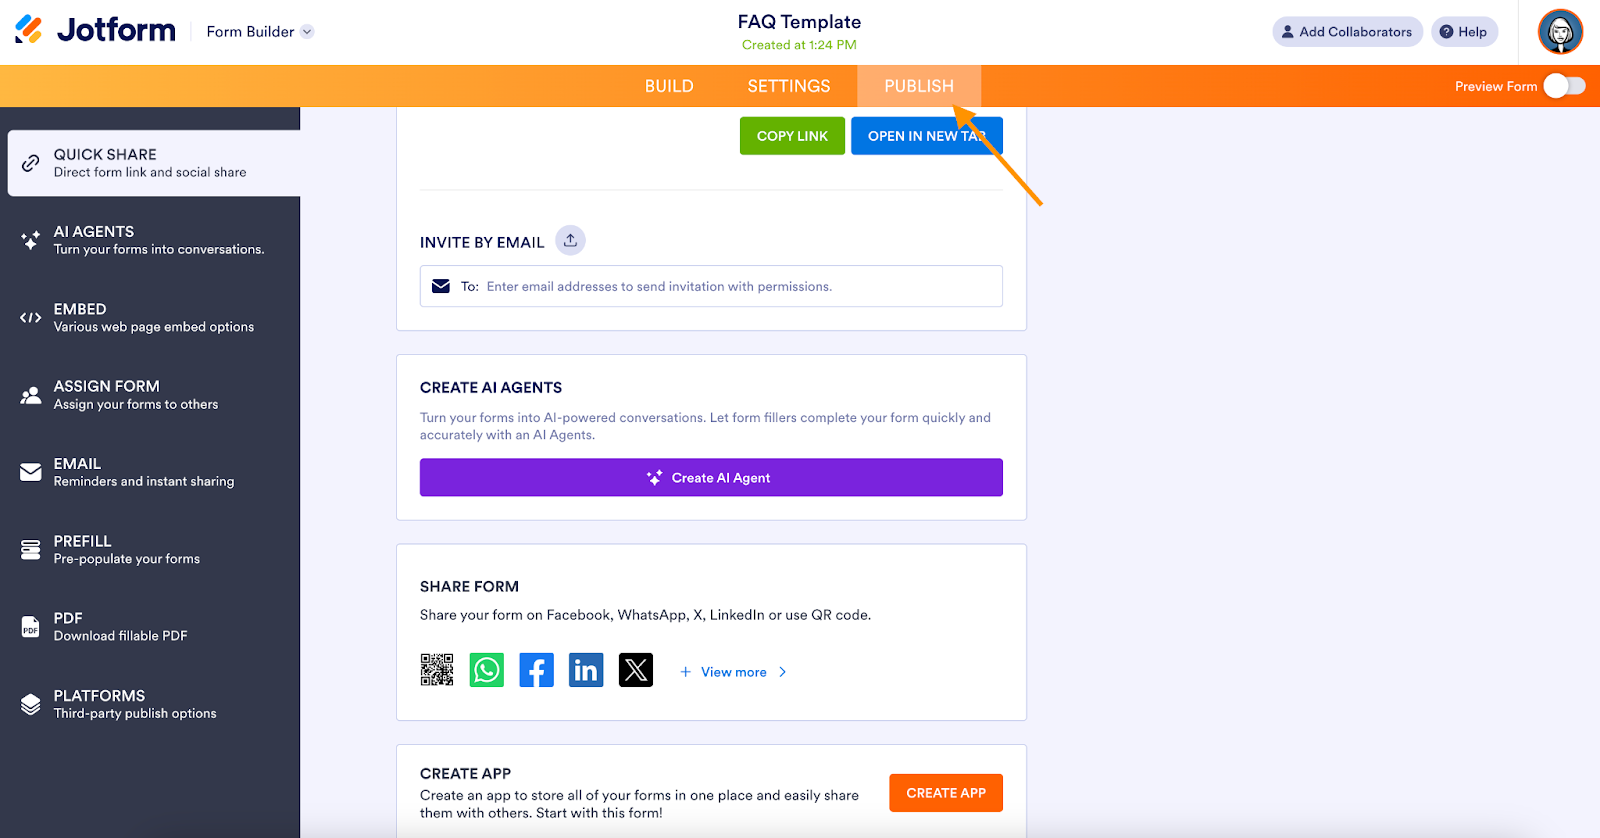
Task: Toggle the Preview Form switch
Action: tap(1564, 86)
